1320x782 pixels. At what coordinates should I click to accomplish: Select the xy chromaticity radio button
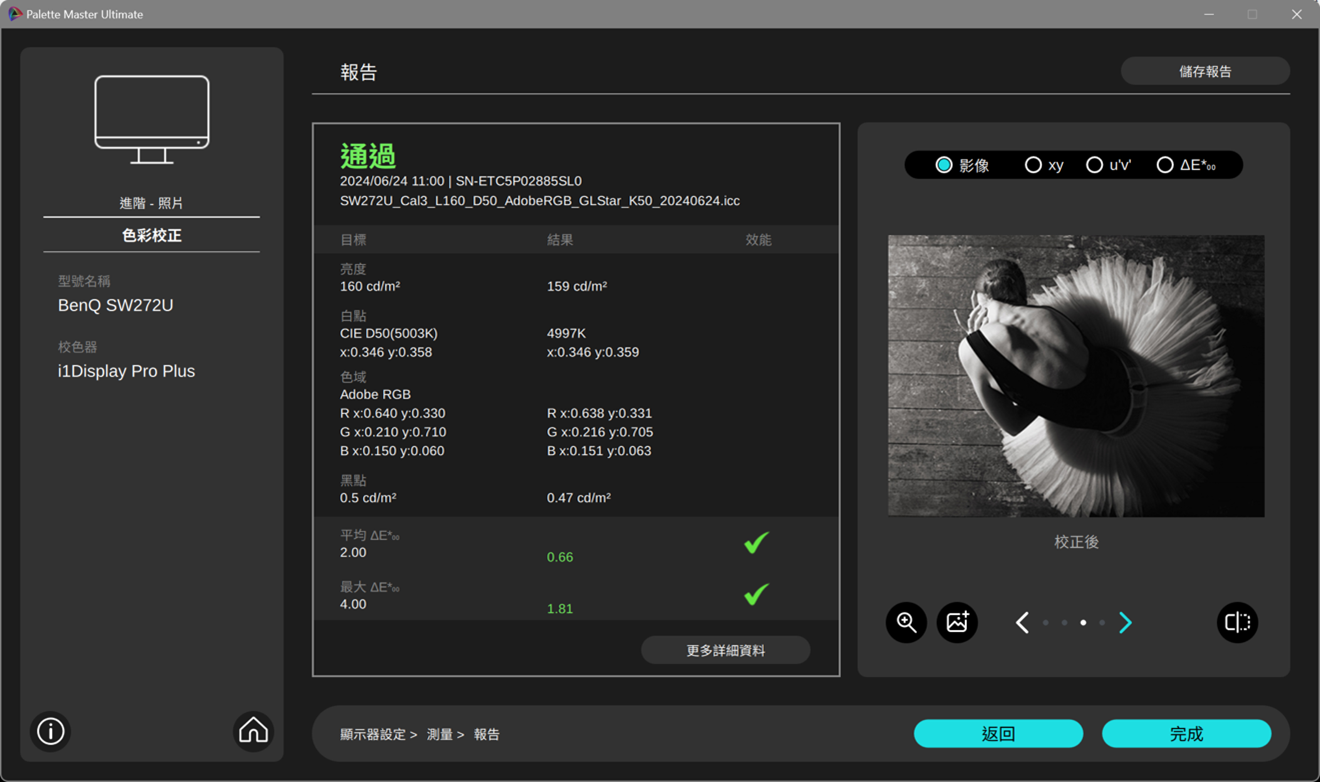click(1033, 165)
